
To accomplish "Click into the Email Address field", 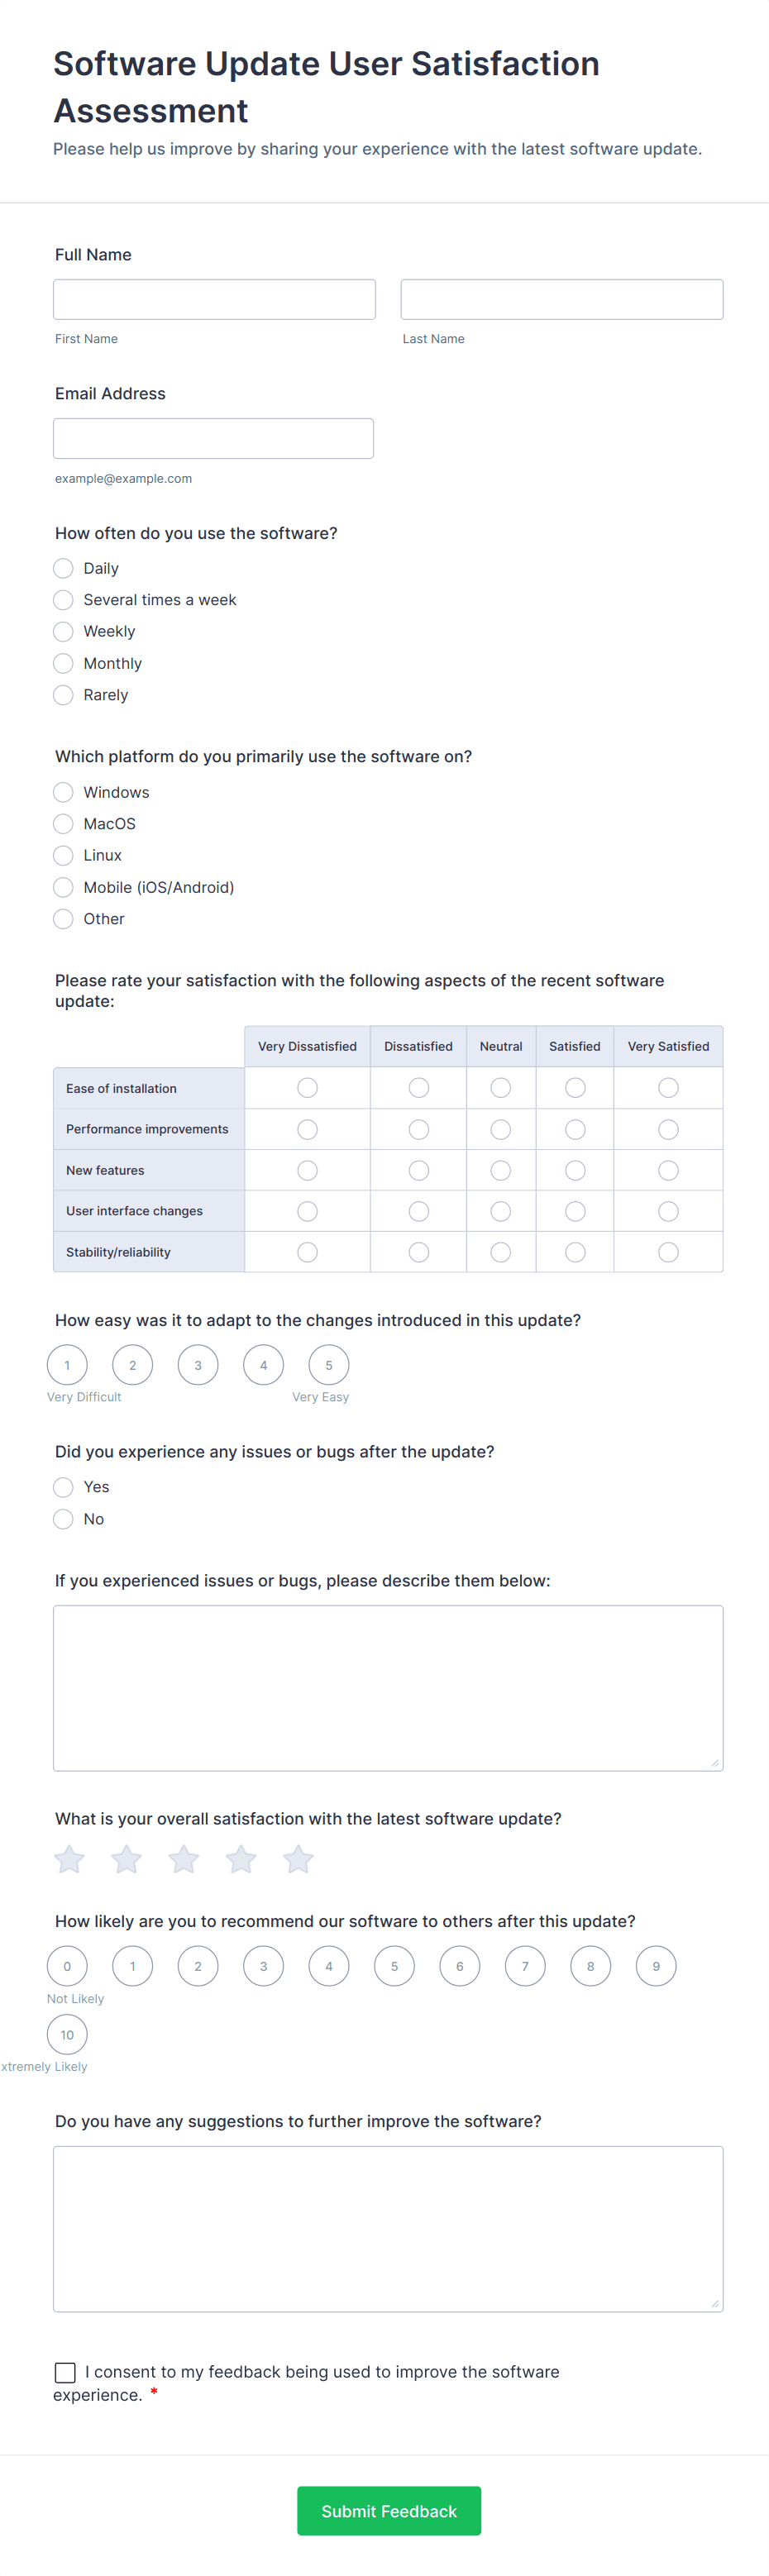I will 214,439.
